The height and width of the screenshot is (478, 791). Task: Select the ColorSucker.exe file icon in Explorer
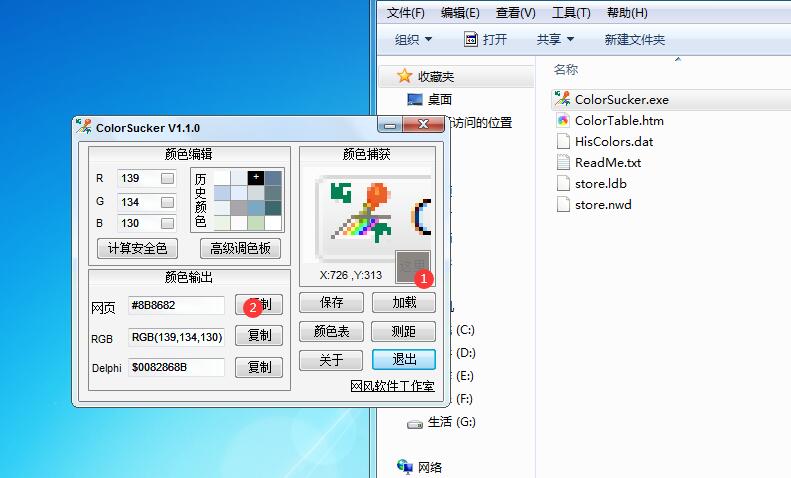[x=562, y=99]
